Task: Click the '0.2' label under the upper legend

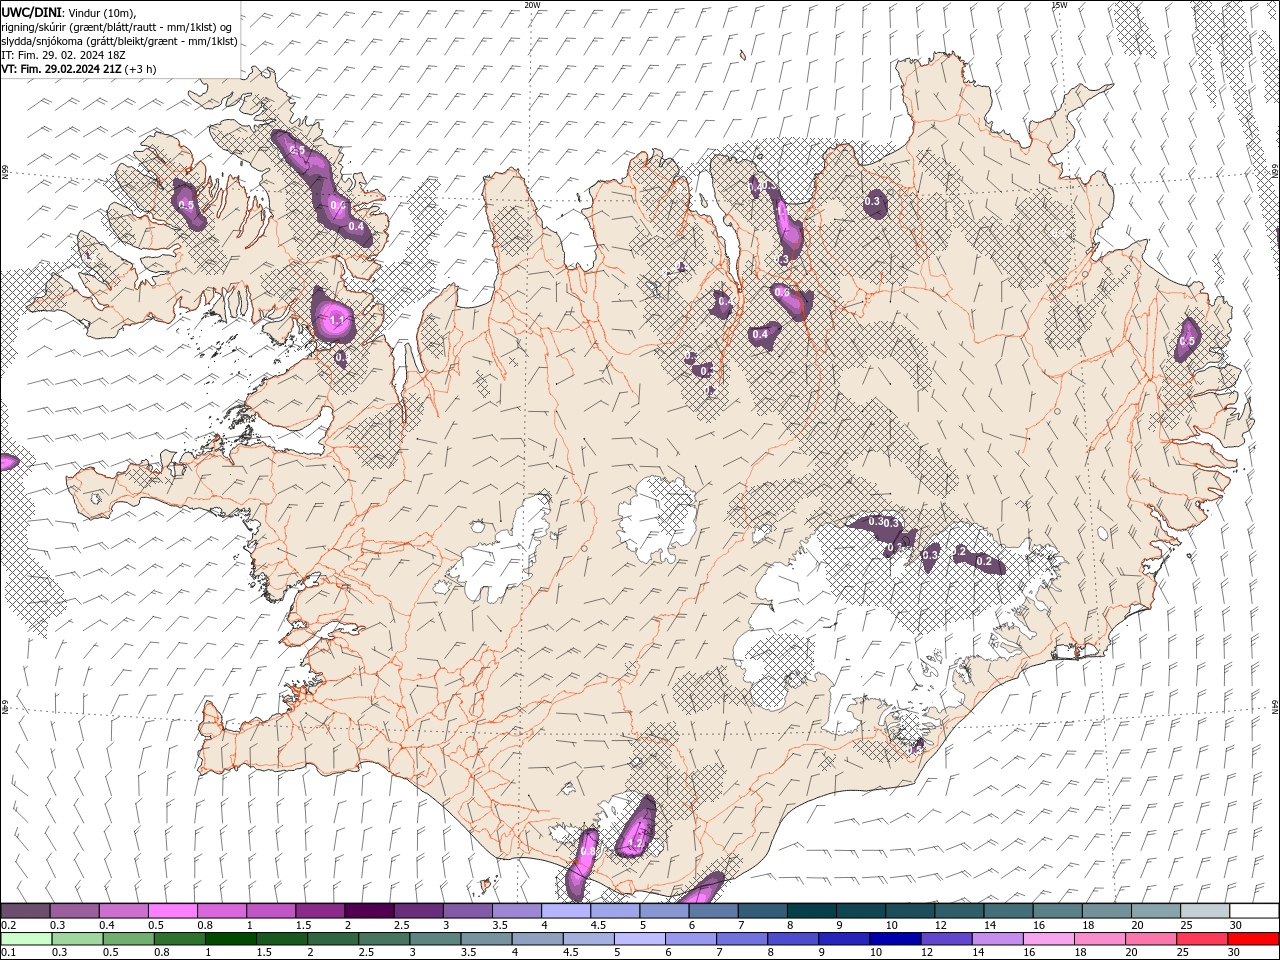Action: [x=8, y=925]
